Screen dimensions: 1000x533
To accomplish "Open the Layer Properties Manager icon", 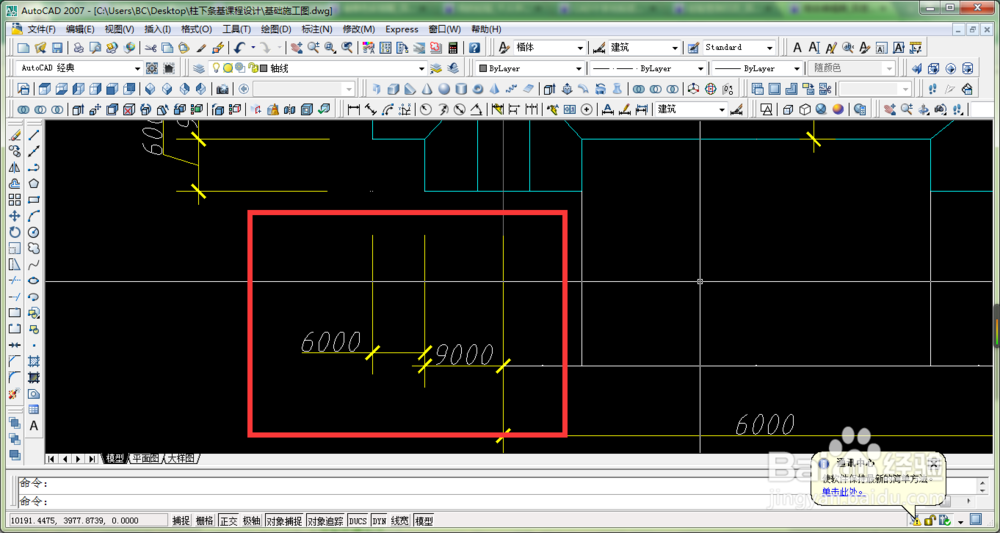I will tap(198, 68).
